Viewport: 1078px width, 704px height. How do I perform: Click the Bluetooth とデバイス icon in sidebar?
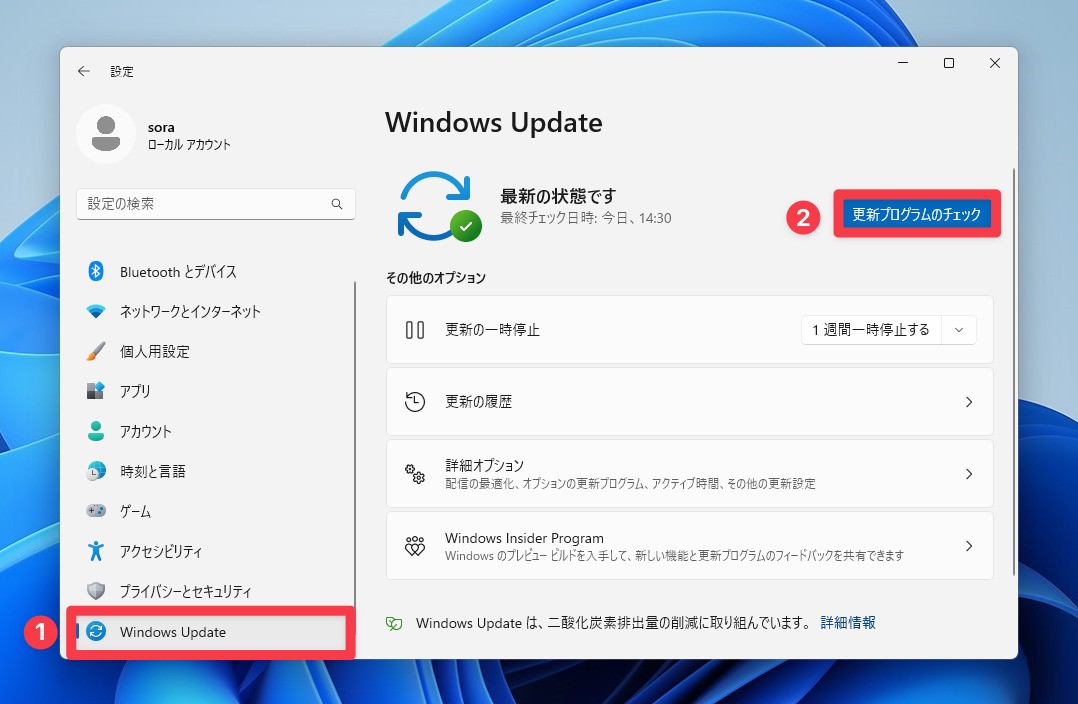coord(96,272)
